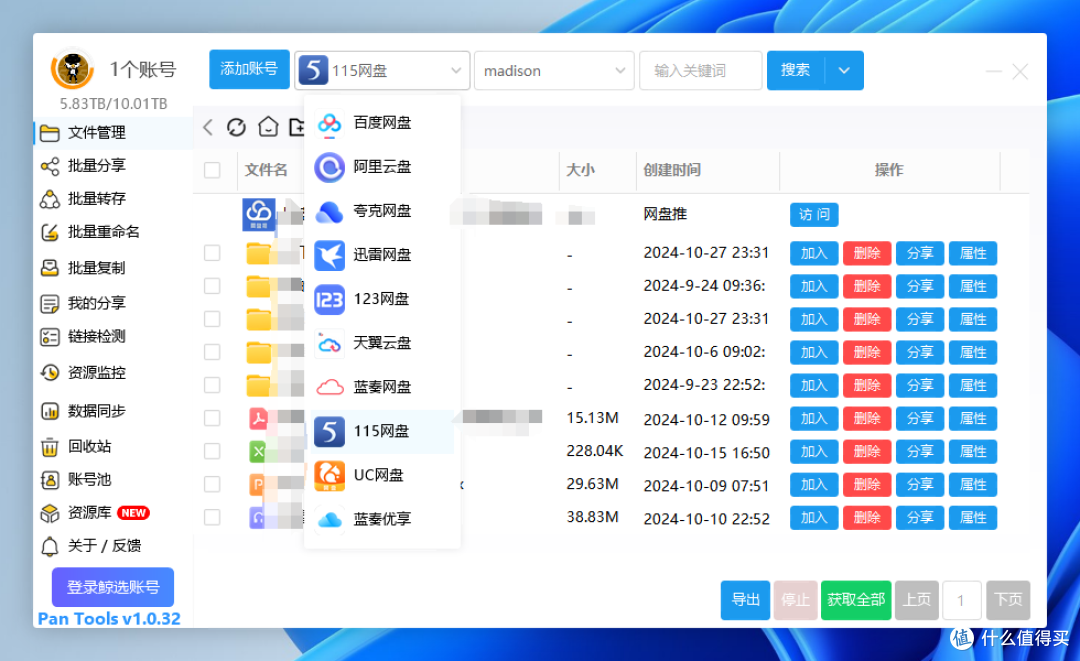Click the 关于 / 反馈 bell icon

pos(50,546)
